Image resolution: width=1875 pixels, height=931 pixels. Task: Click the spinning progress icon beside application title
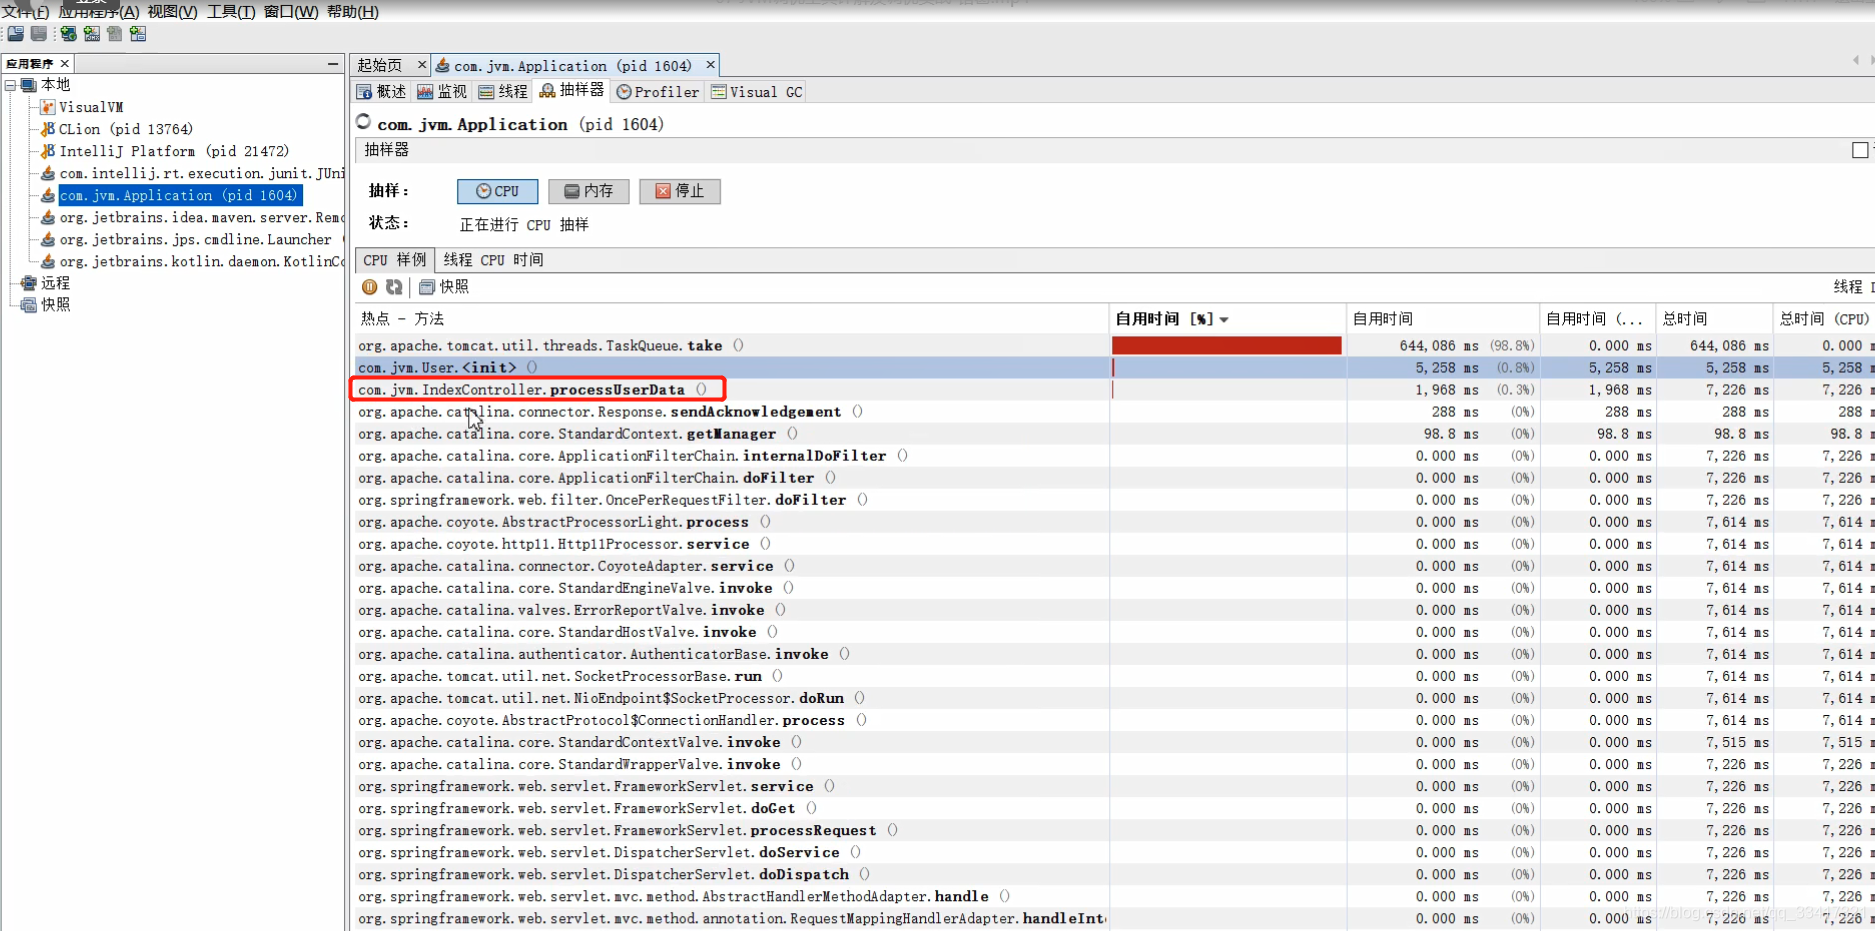point(364,122)
